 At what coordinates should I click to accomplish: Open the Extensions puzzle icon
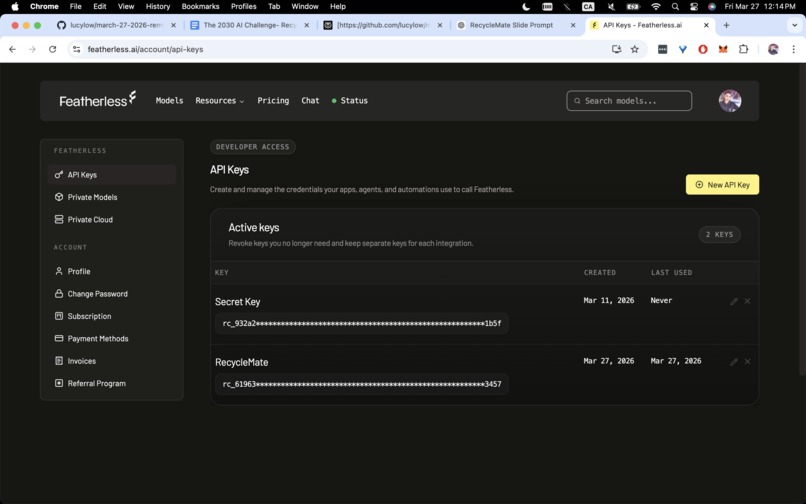coord(743,49)
